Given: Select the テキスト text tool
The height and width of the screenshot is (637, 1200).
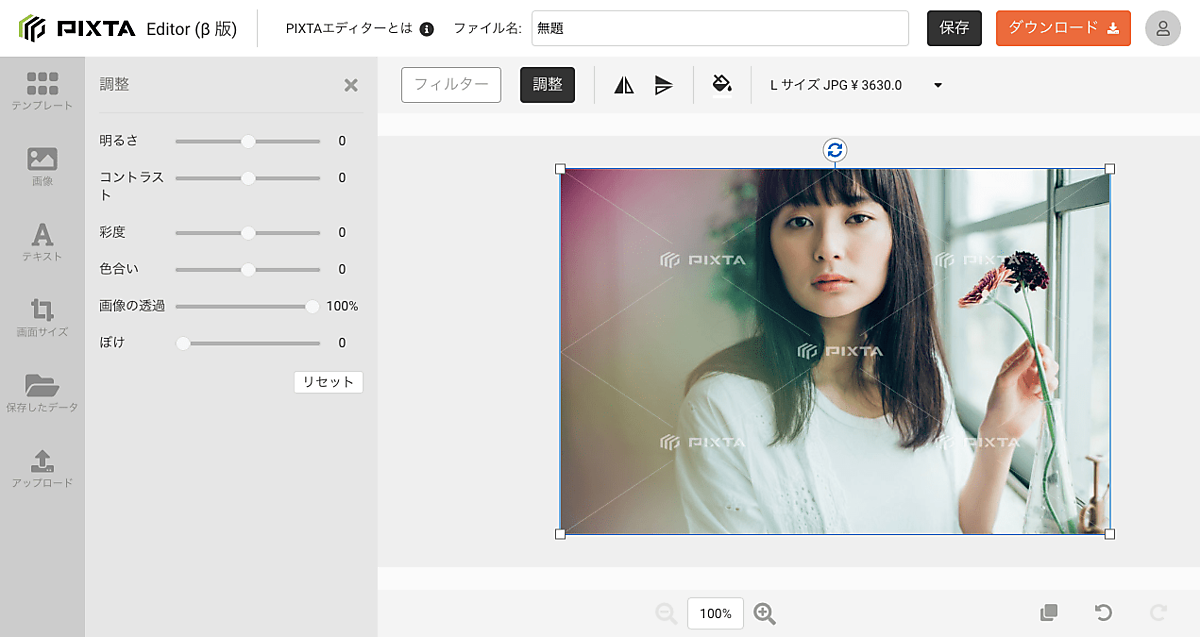Looking at the screenshot, I should point(42,242).
